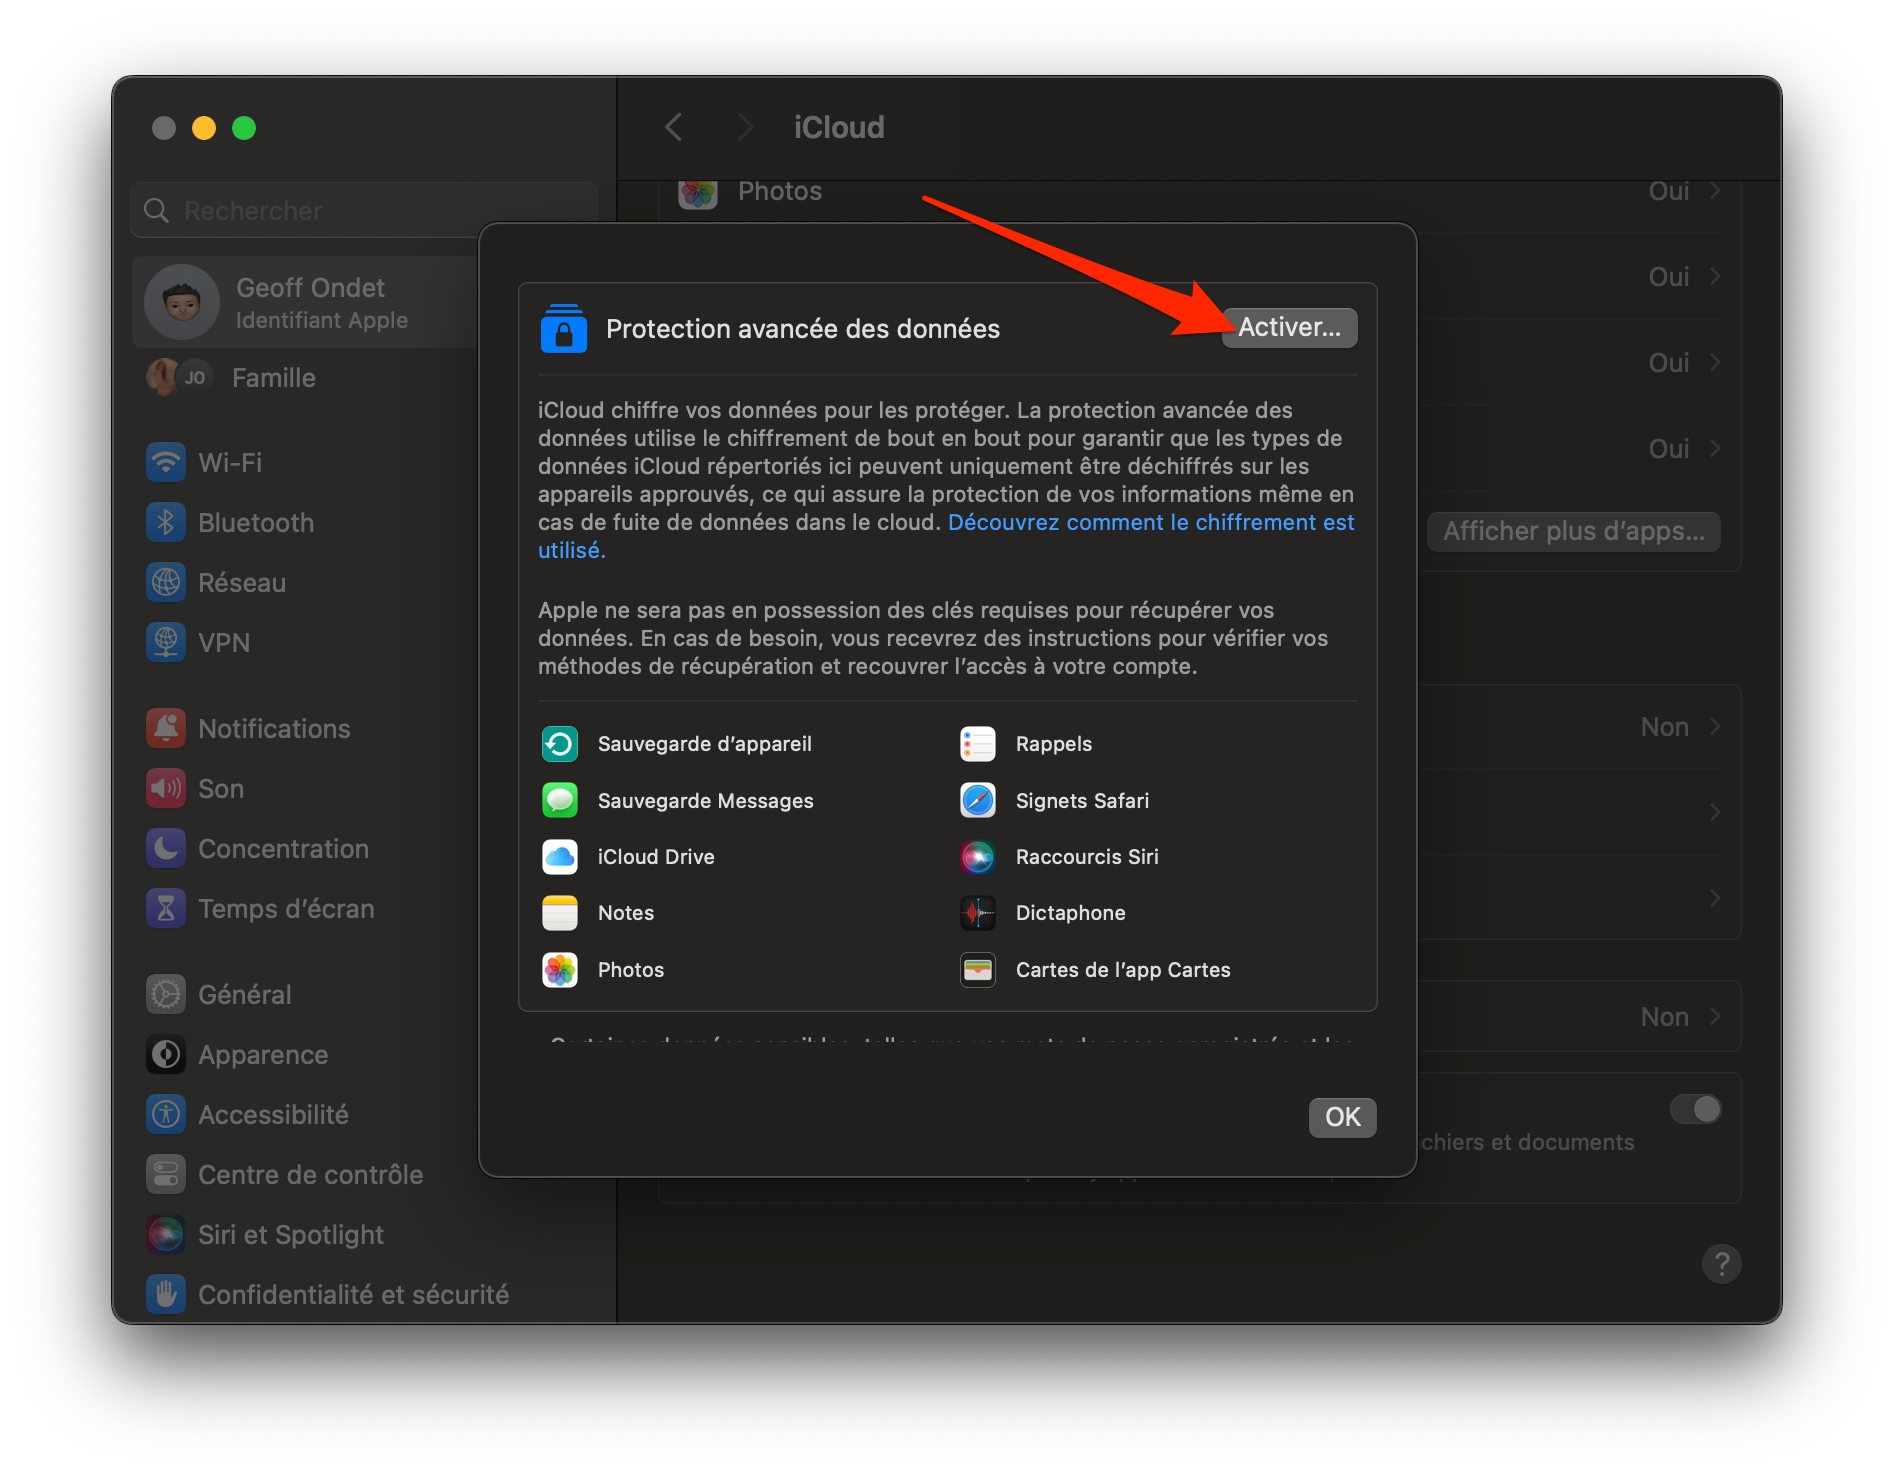
Task: Click the Dictaphone icon
Action: pos(978,913)
